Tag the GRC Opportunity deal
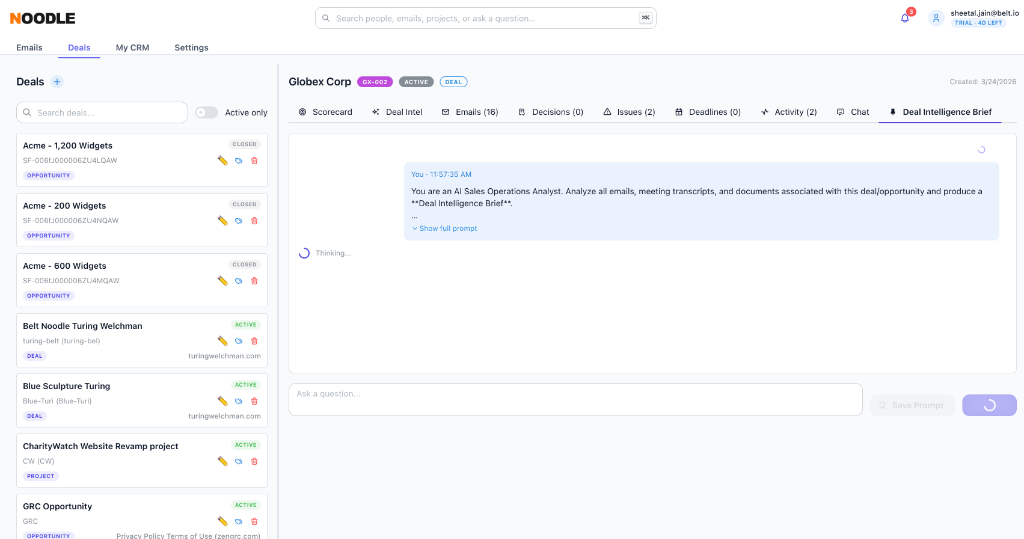The height and width of the screenshot is (539, 1024). coord(238,521)
